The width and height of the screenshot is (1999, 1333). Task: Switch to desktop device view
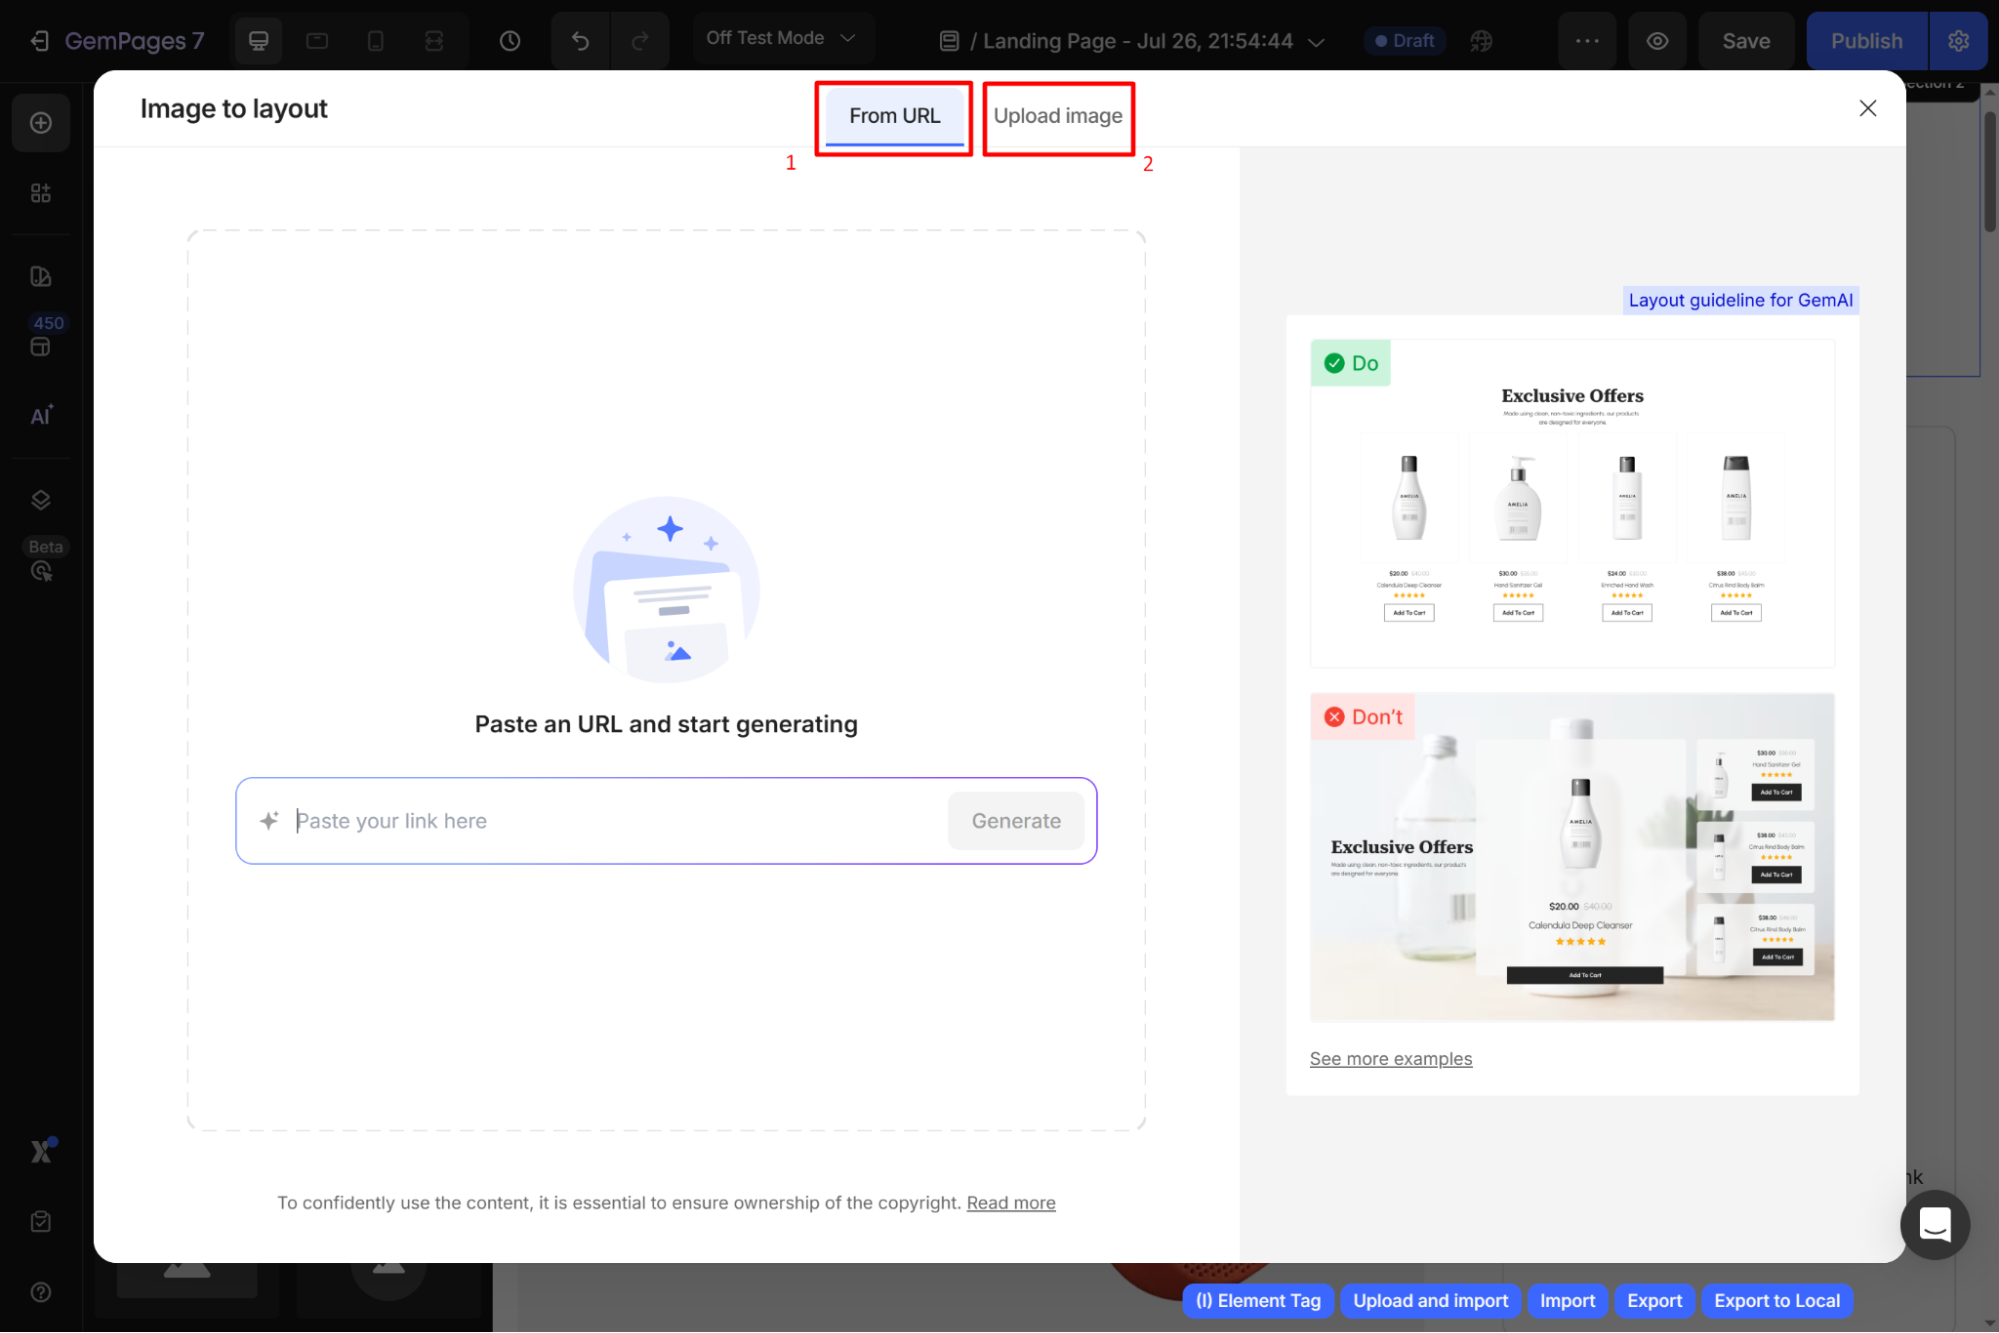click(x=258, y=41)
